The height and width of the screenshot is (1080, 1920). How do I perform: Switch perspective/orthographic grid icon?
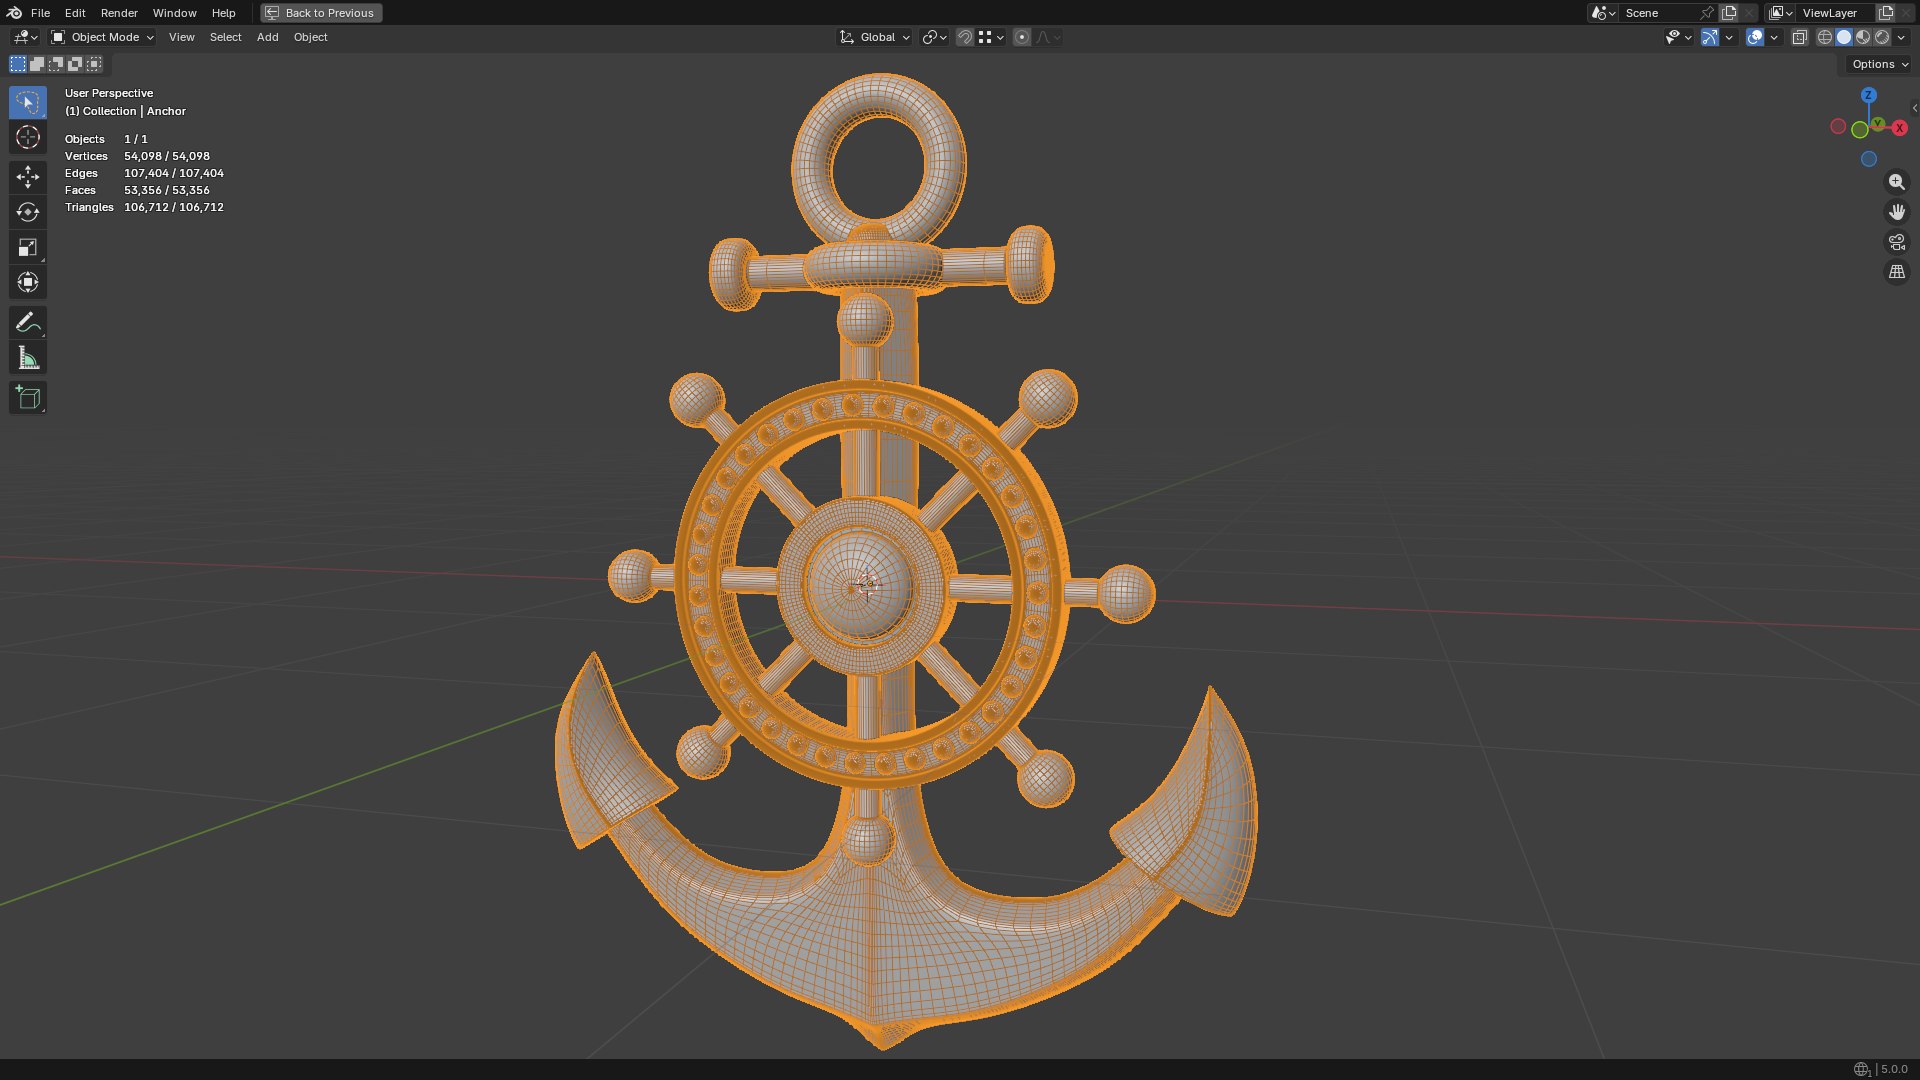point(1896,272)
